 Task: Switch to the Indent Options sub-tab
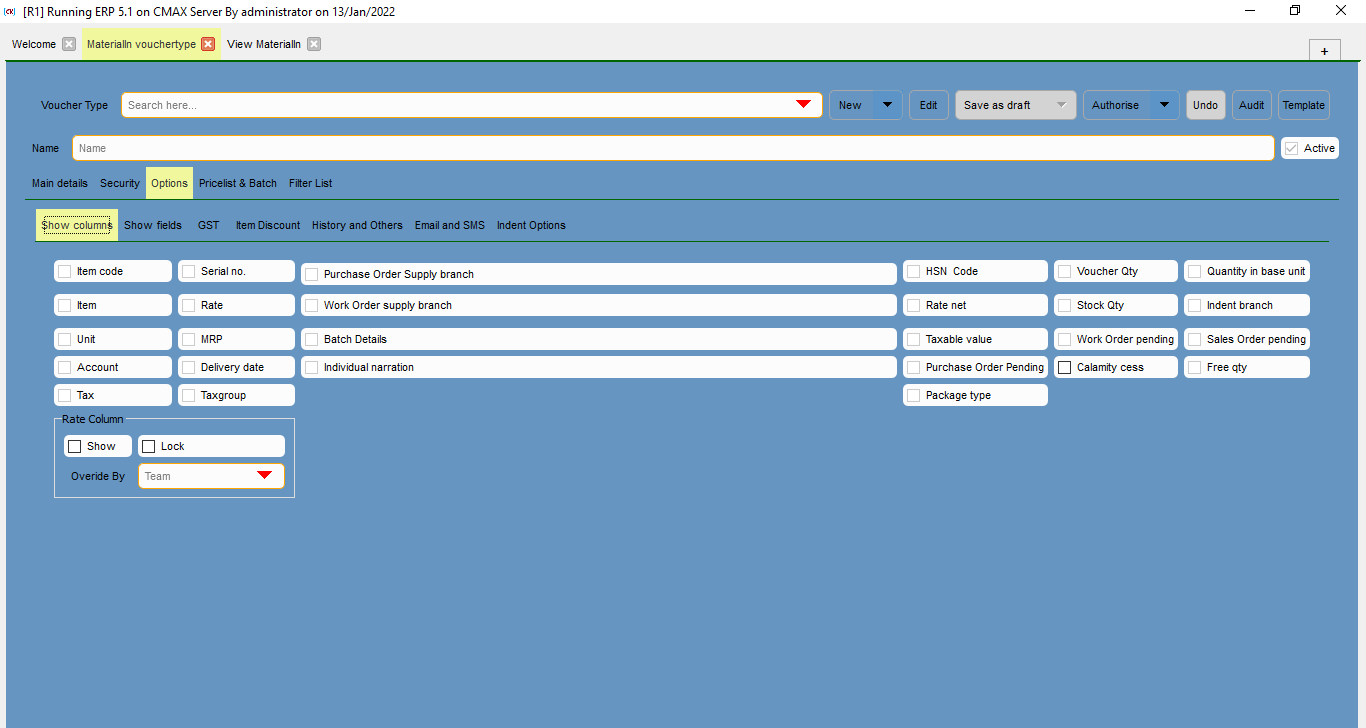[531, 225]
